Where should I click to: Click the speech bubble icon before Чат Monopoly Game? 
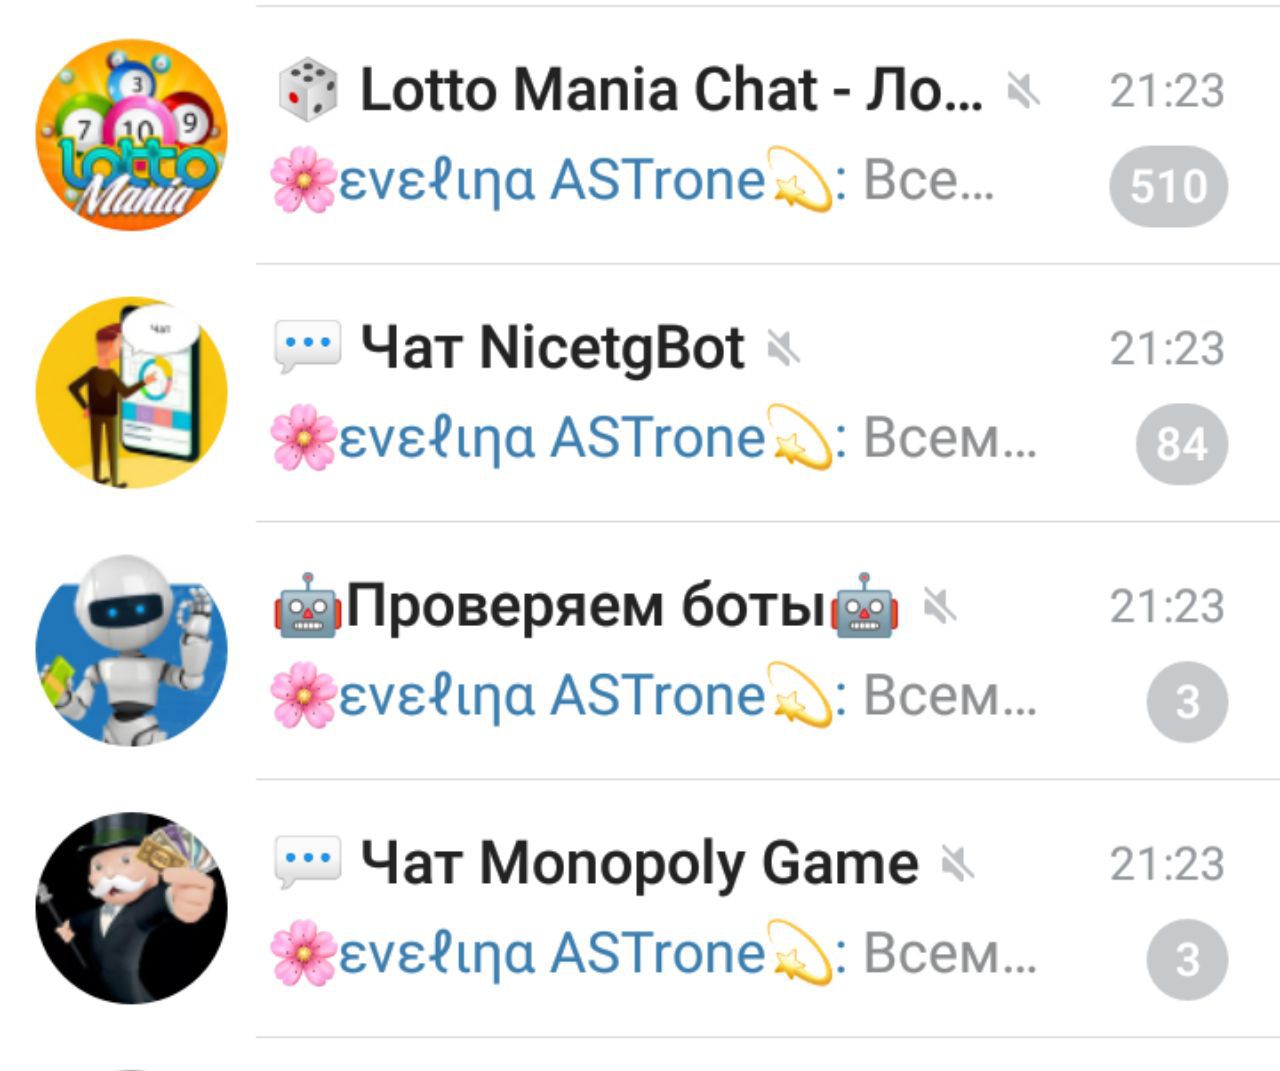[307, 863]
